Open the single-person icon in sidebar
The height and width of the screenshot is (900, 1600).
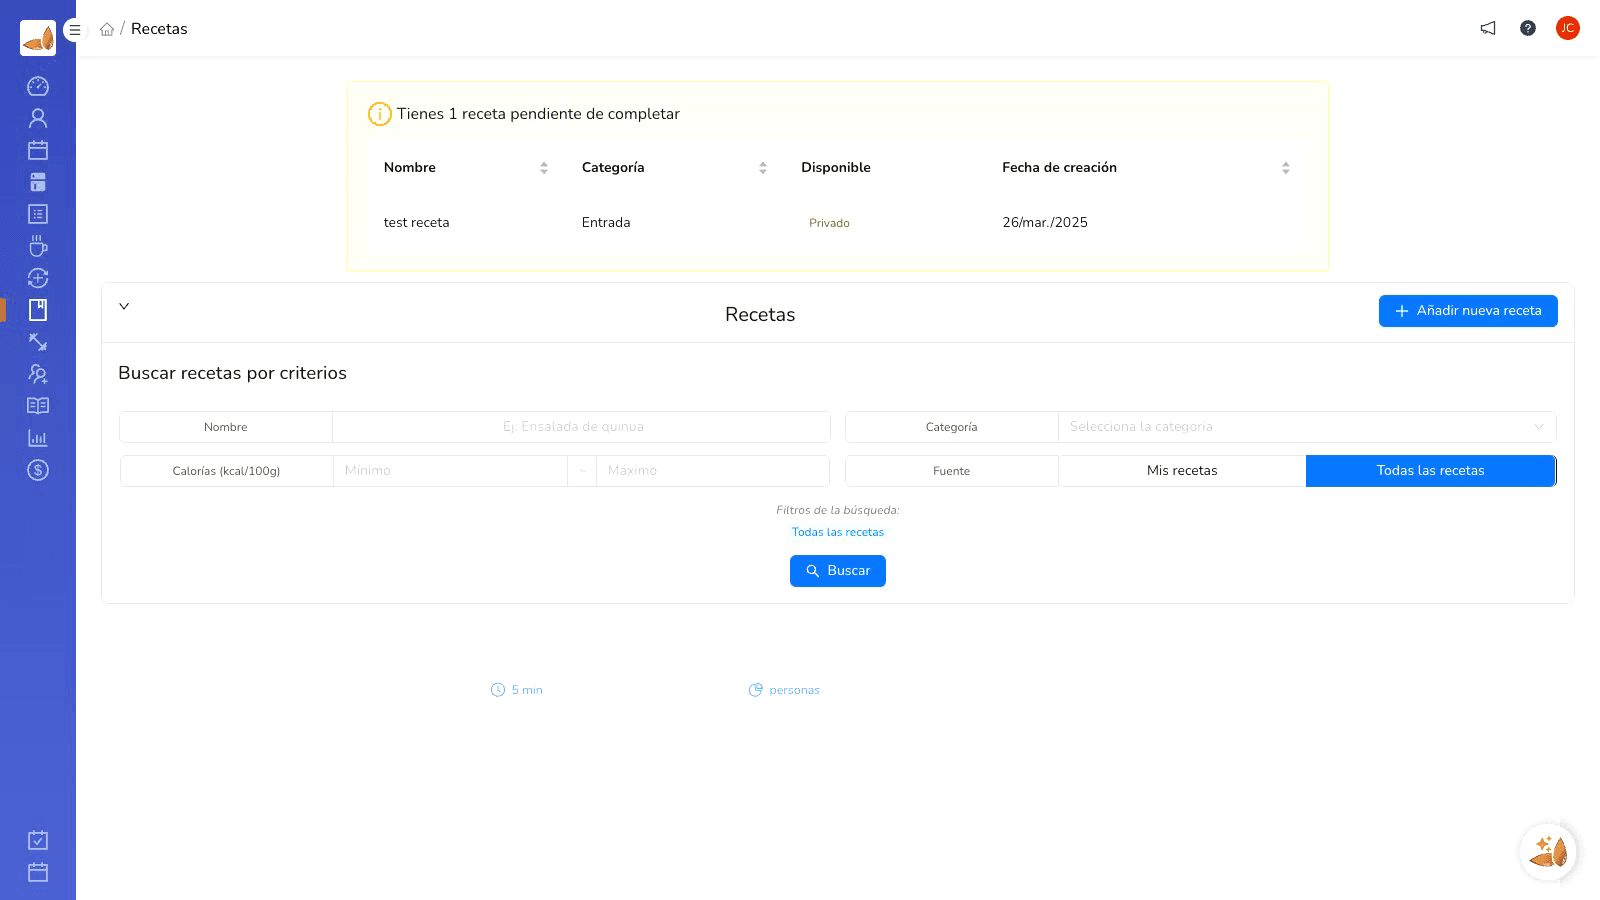[38, 118]
